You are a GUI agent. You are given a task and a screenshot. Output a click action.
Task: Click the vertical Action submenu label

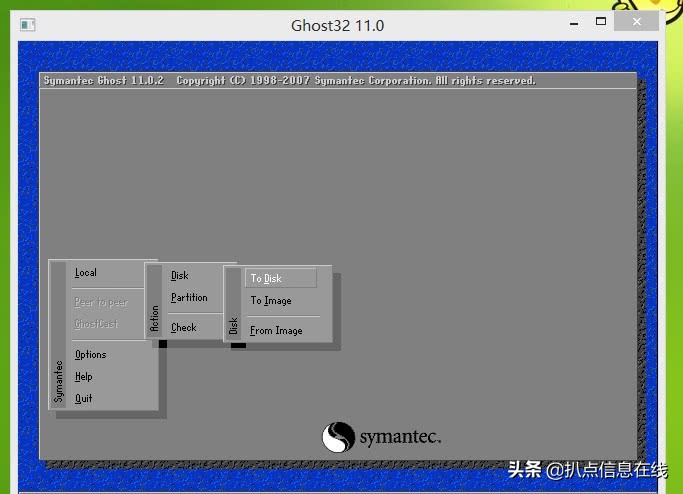pyautogui.click(x=154, y=318)
